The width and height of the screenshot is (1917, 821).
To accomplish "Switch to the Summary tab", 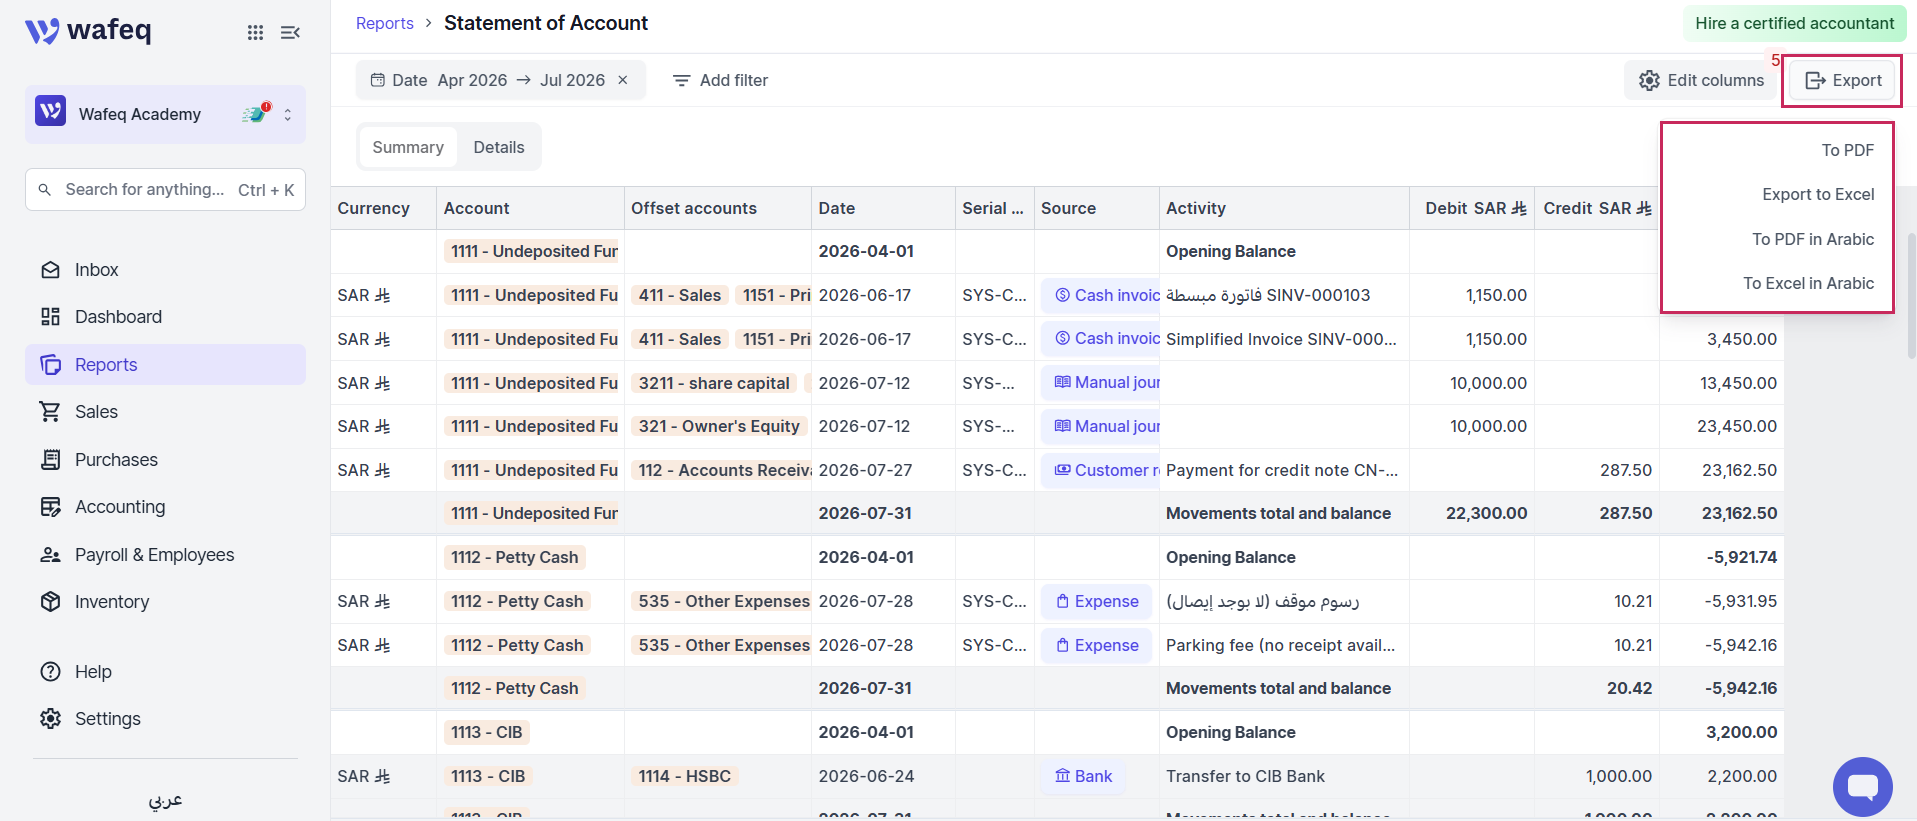I will click(408, 147).
